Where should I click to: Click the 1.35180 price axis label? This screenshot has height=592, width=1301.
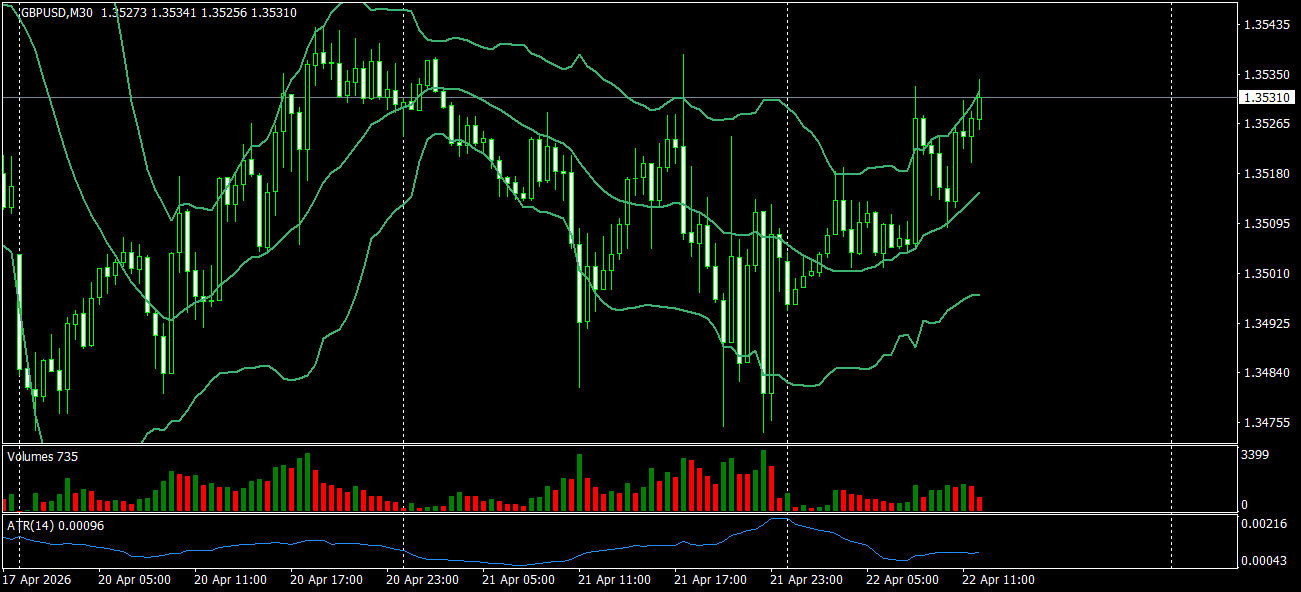pyautogui.click(x=1265, y=174)
